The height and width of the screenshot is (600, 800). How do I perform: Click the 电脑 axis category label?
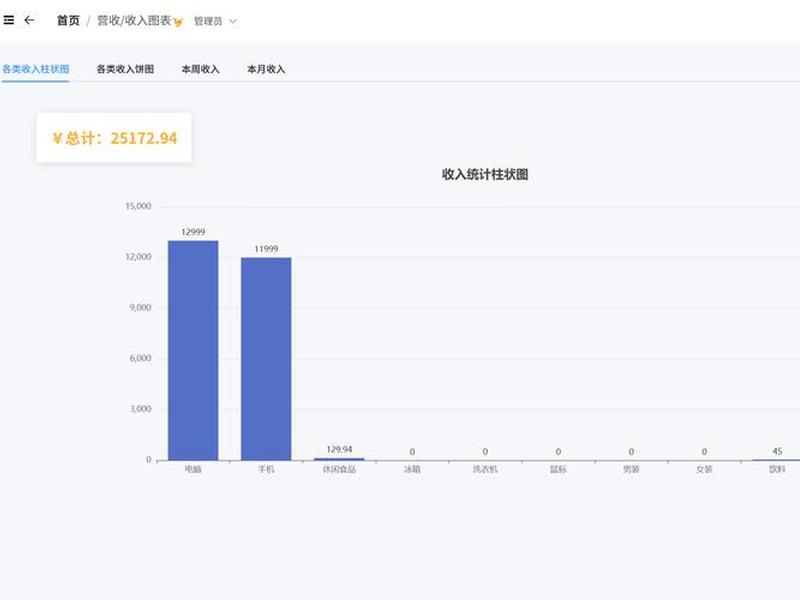point(193,469)
